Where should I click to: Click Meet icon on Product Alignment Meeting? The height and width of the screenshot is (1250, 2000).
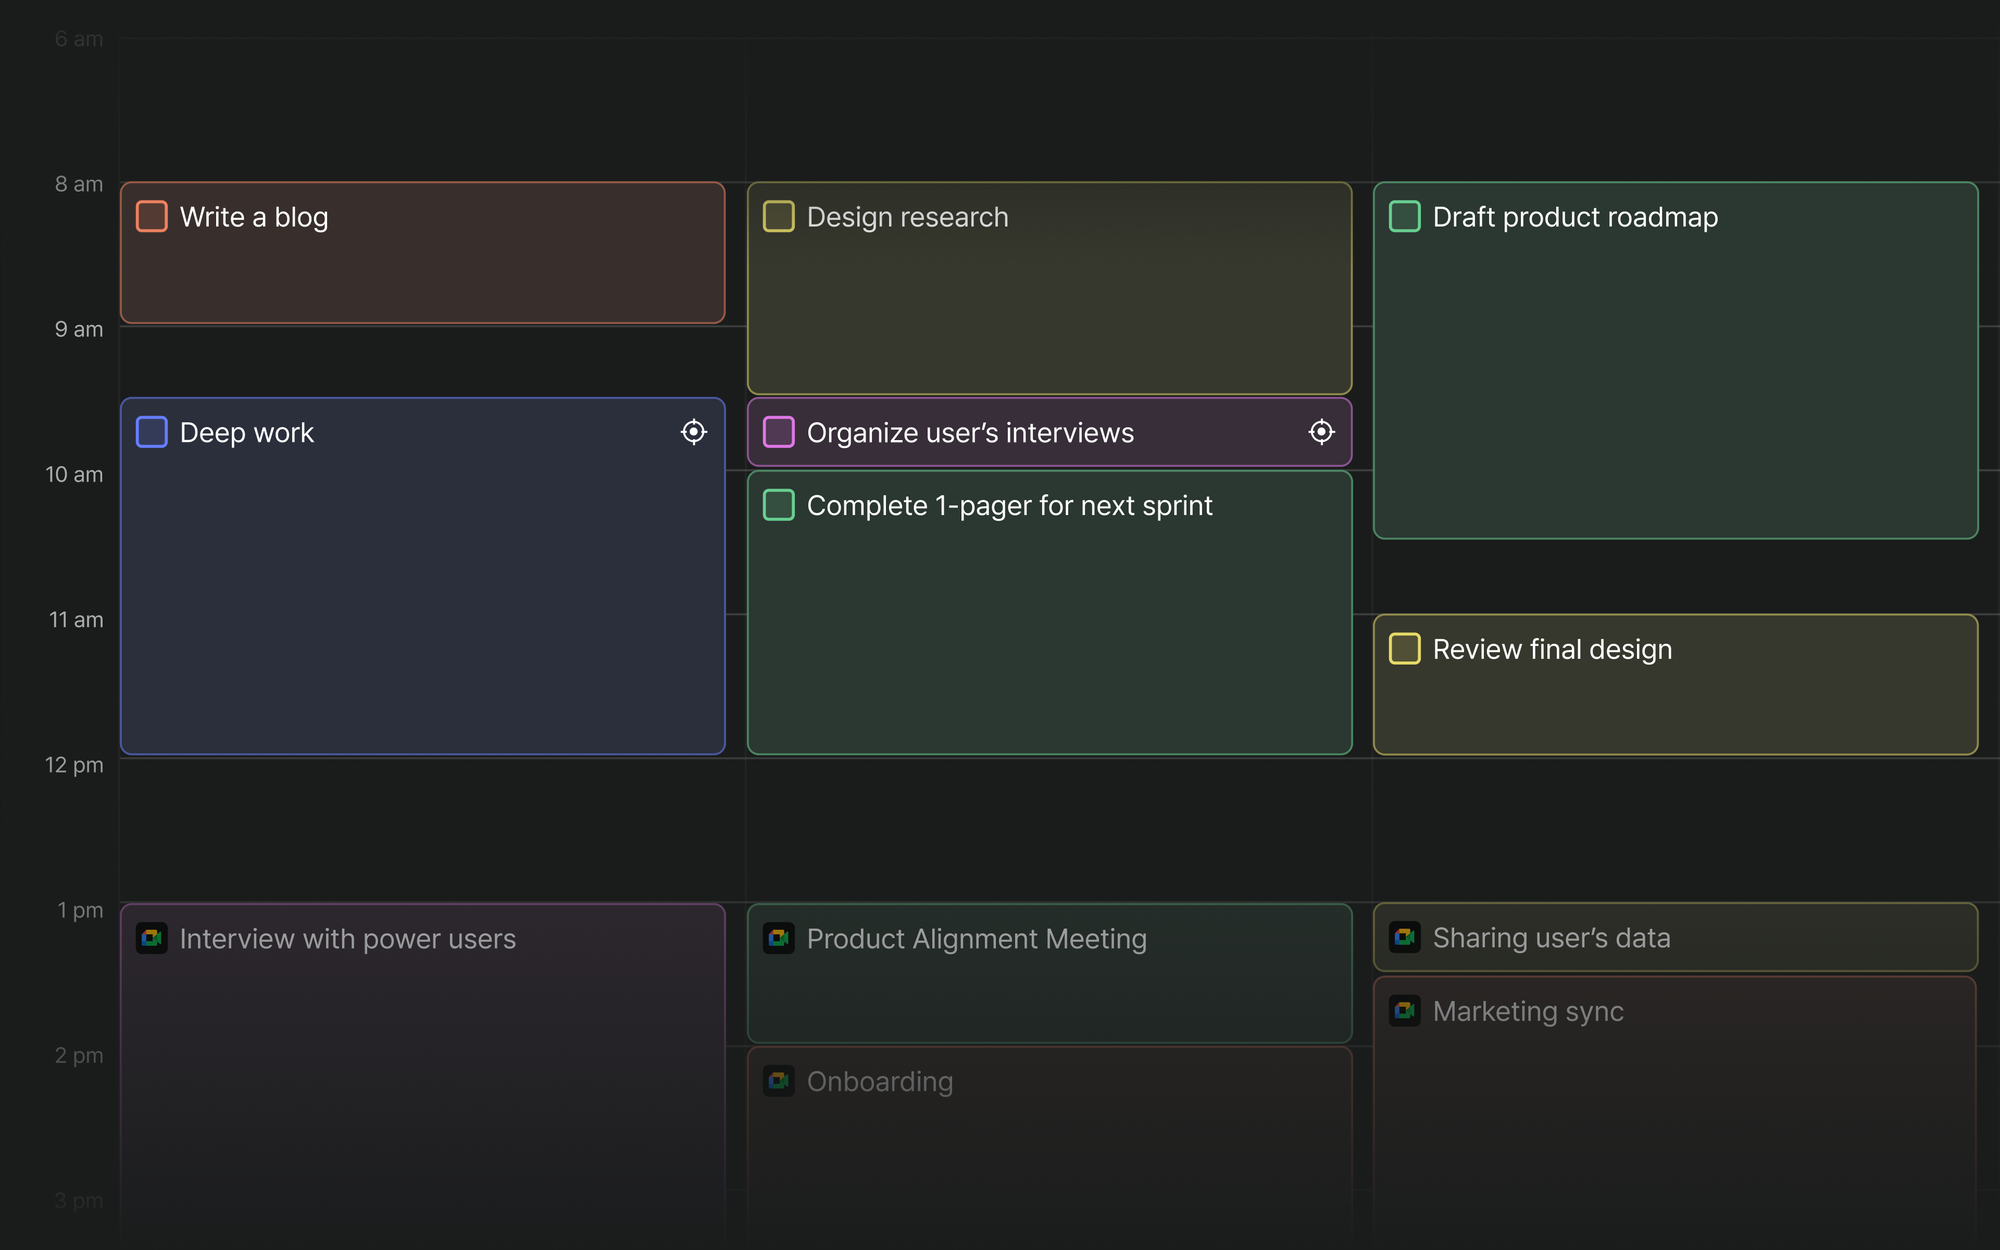[x=778, y=938]
